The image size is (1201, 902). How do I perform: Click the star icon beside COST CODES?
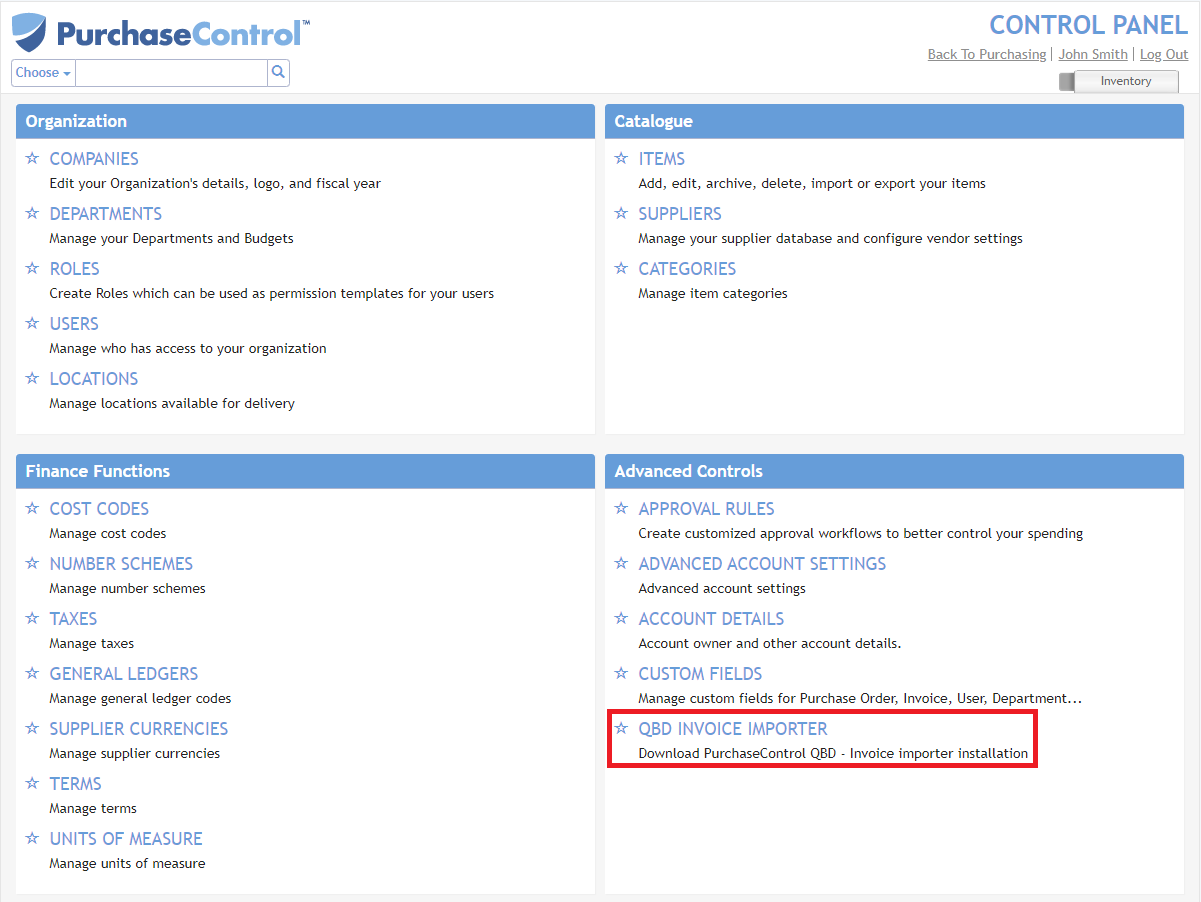(x=32, y=508)
